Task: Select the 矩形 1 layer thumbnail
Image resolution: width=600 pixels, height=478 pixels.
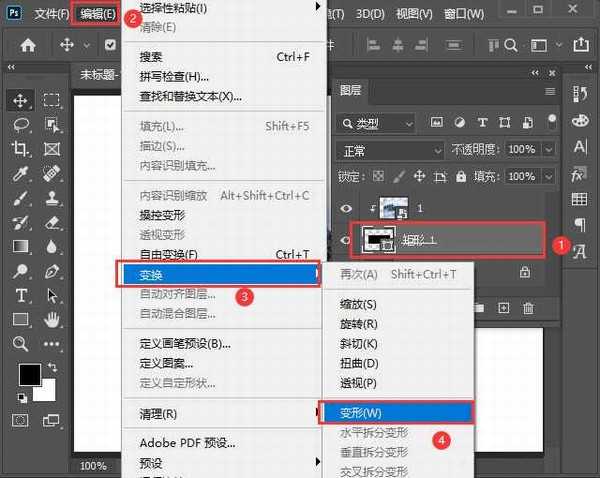Action: pos(378,241)
